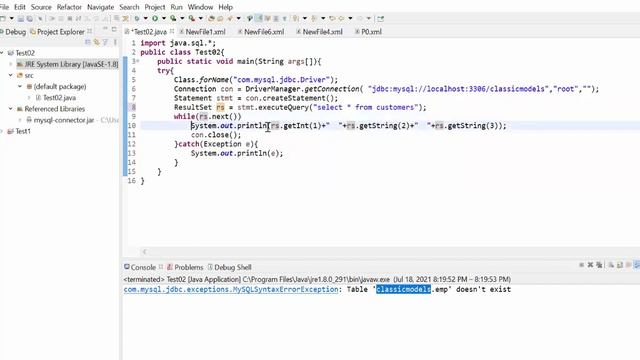
Task: Switch to the P0.xml editor tab
Action: click(371, 31)
